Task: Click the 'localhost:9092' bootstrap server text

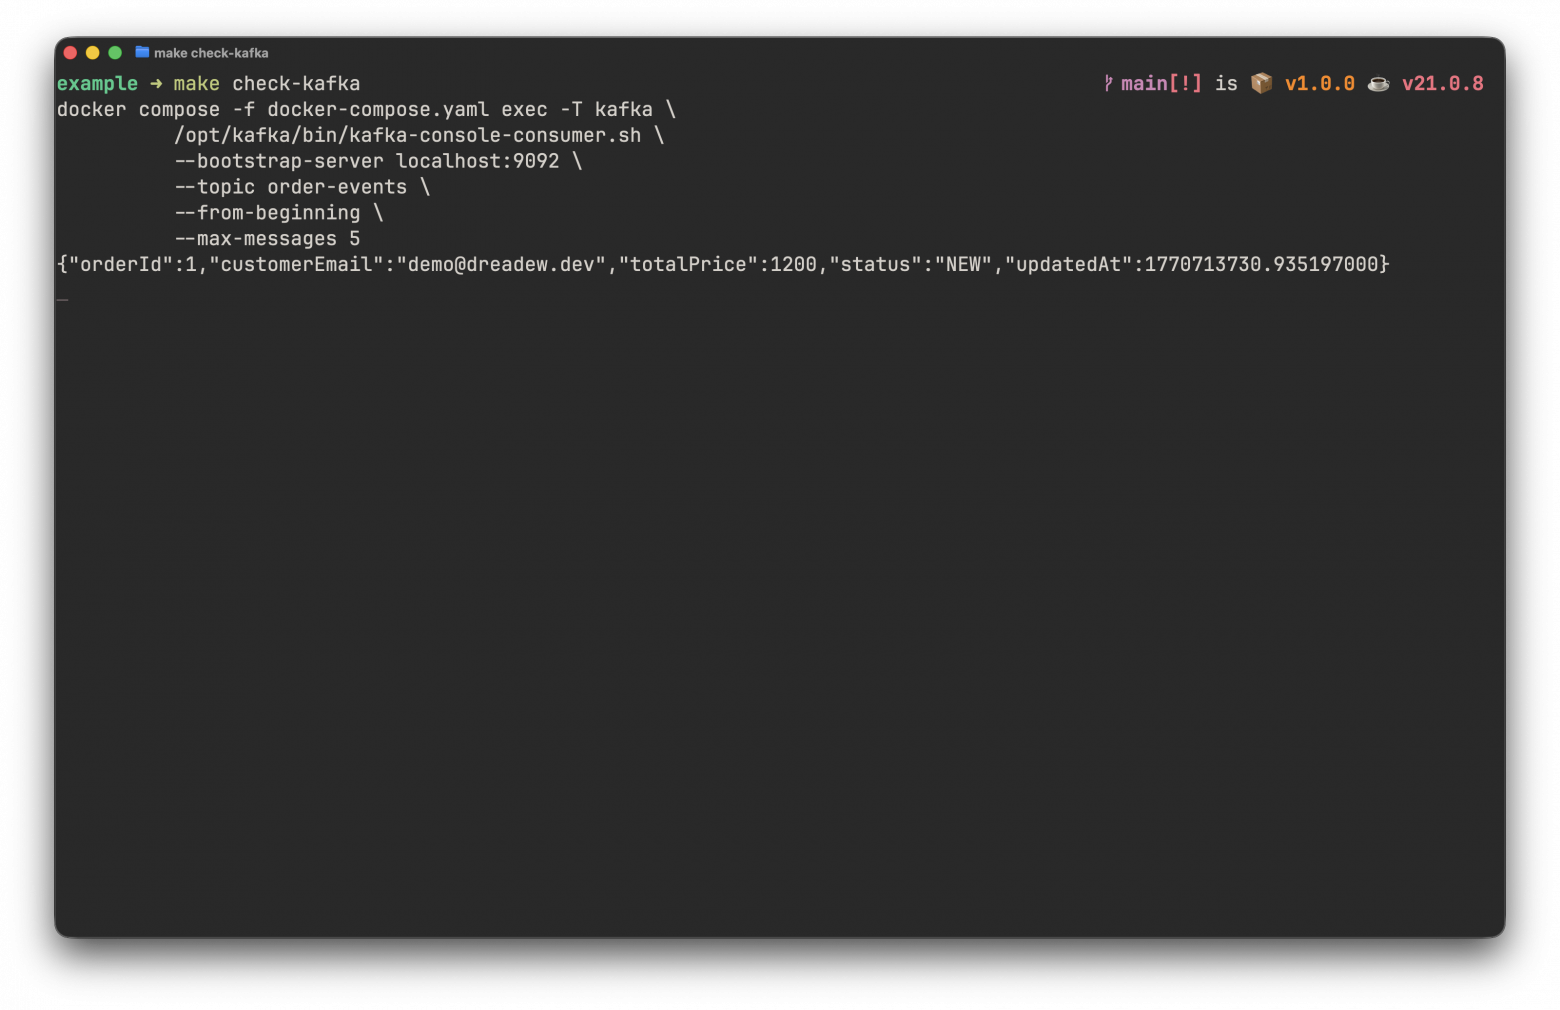Action: click(x=478, y=161)
